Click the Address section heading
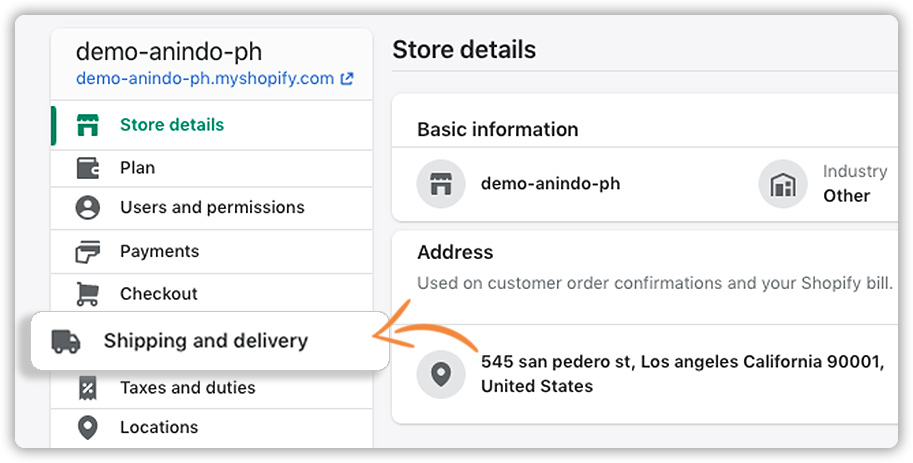Image resolution: width=913 pixels, height=463 pixels. [455, 252]
